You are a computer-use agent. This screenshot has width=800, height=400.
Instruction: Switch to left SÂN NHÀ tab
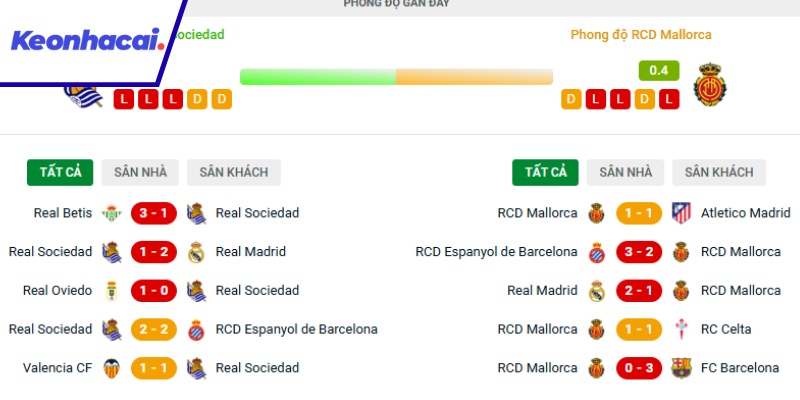140,172
